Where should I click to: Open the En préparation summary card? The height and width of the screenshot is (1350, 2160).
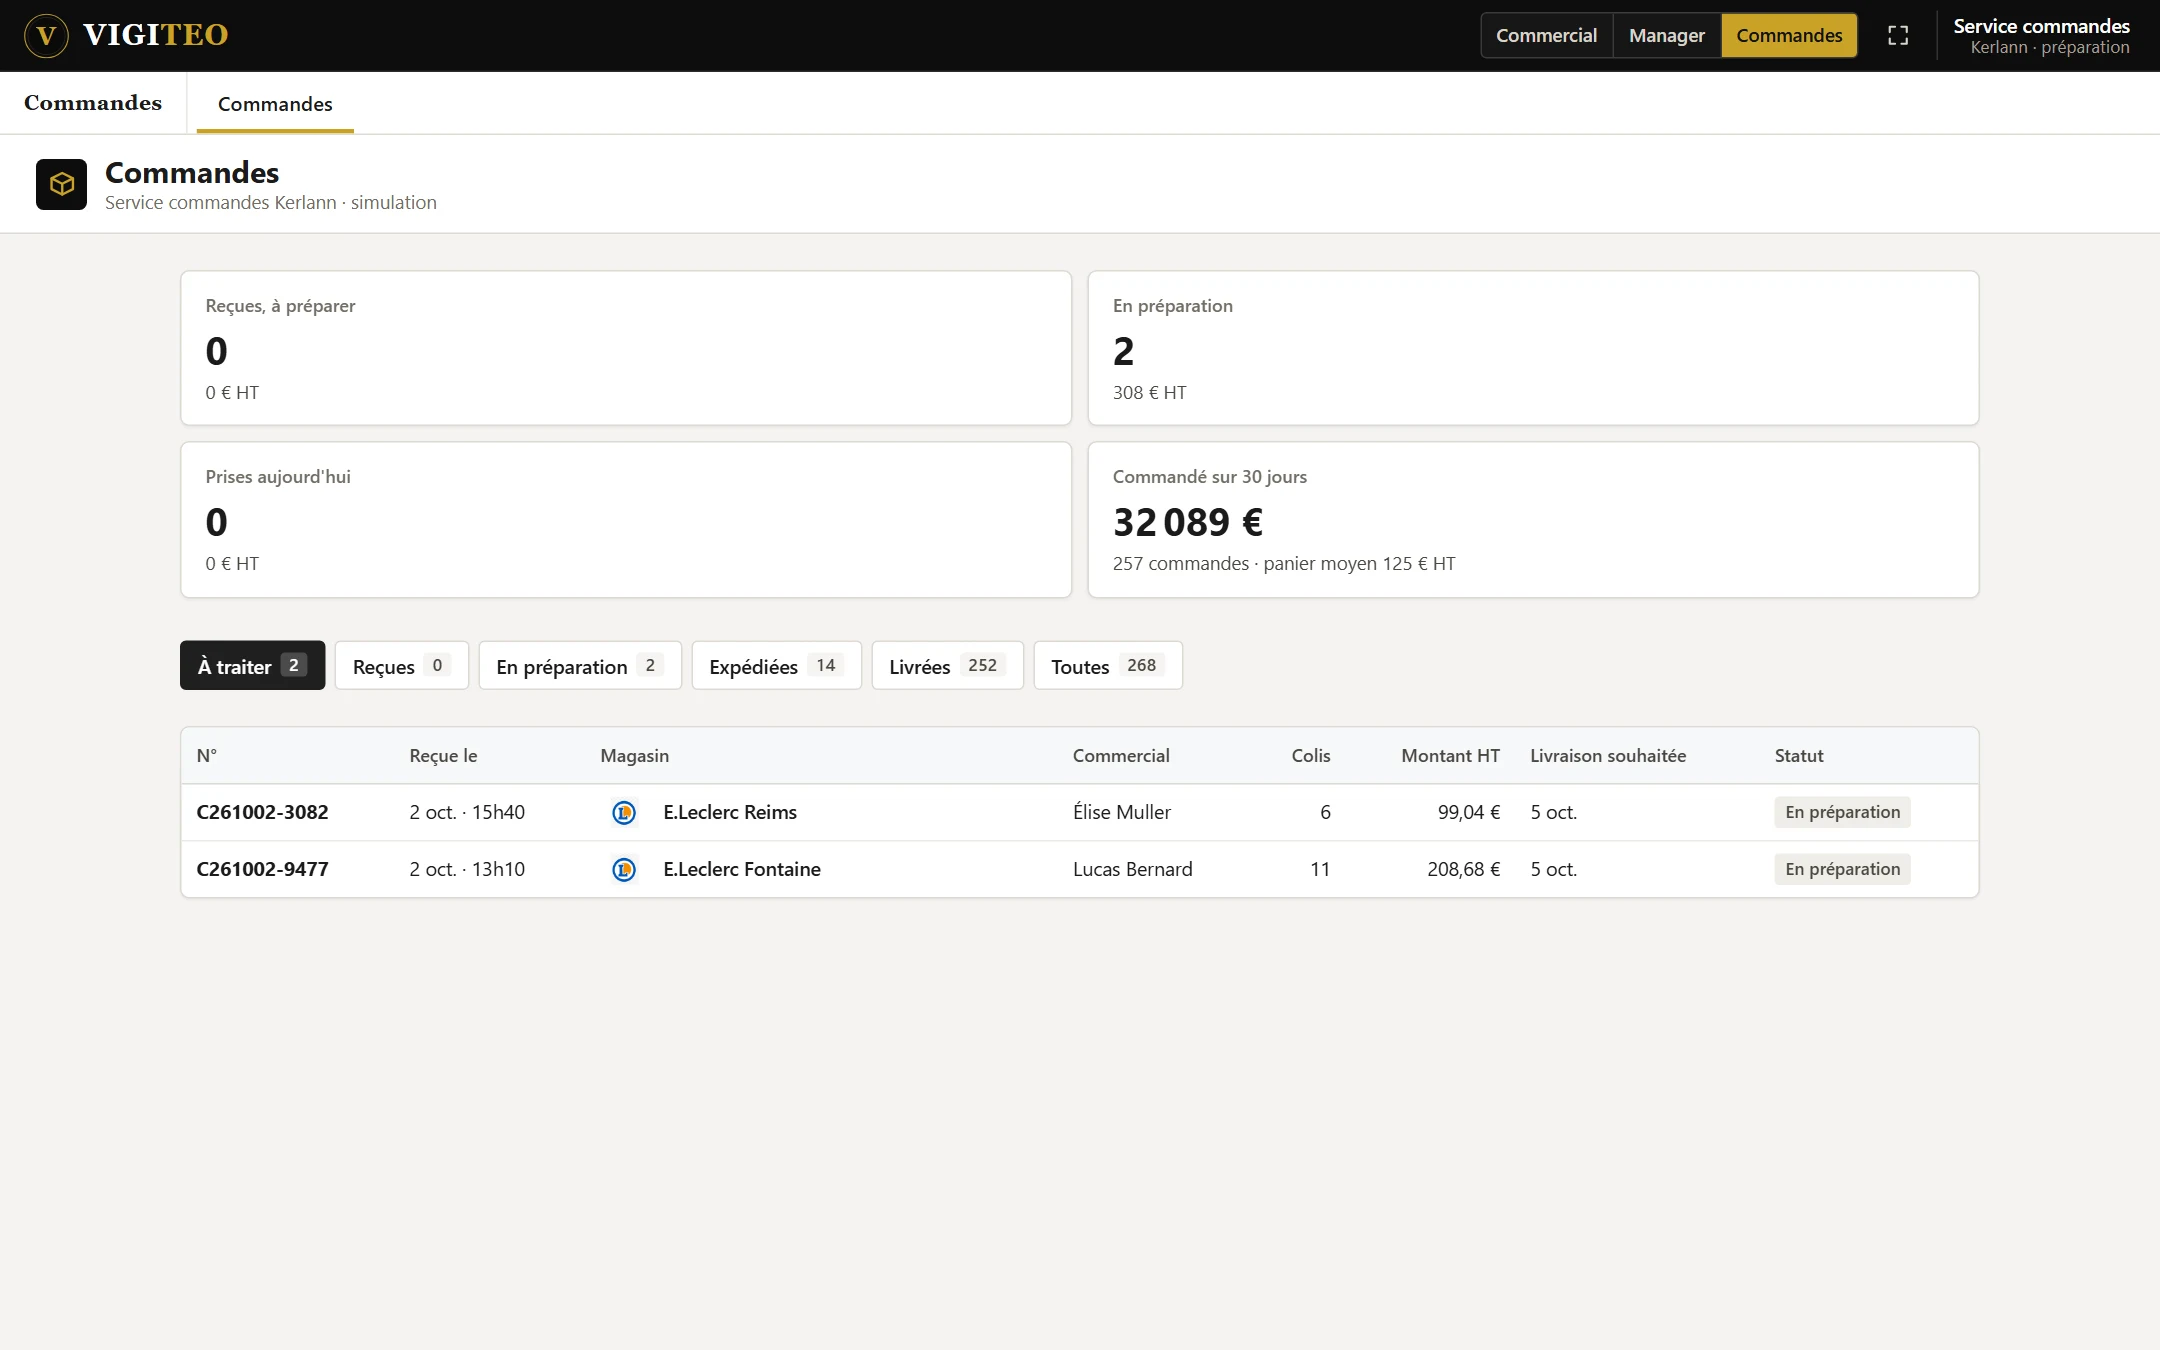[1533, 348]
